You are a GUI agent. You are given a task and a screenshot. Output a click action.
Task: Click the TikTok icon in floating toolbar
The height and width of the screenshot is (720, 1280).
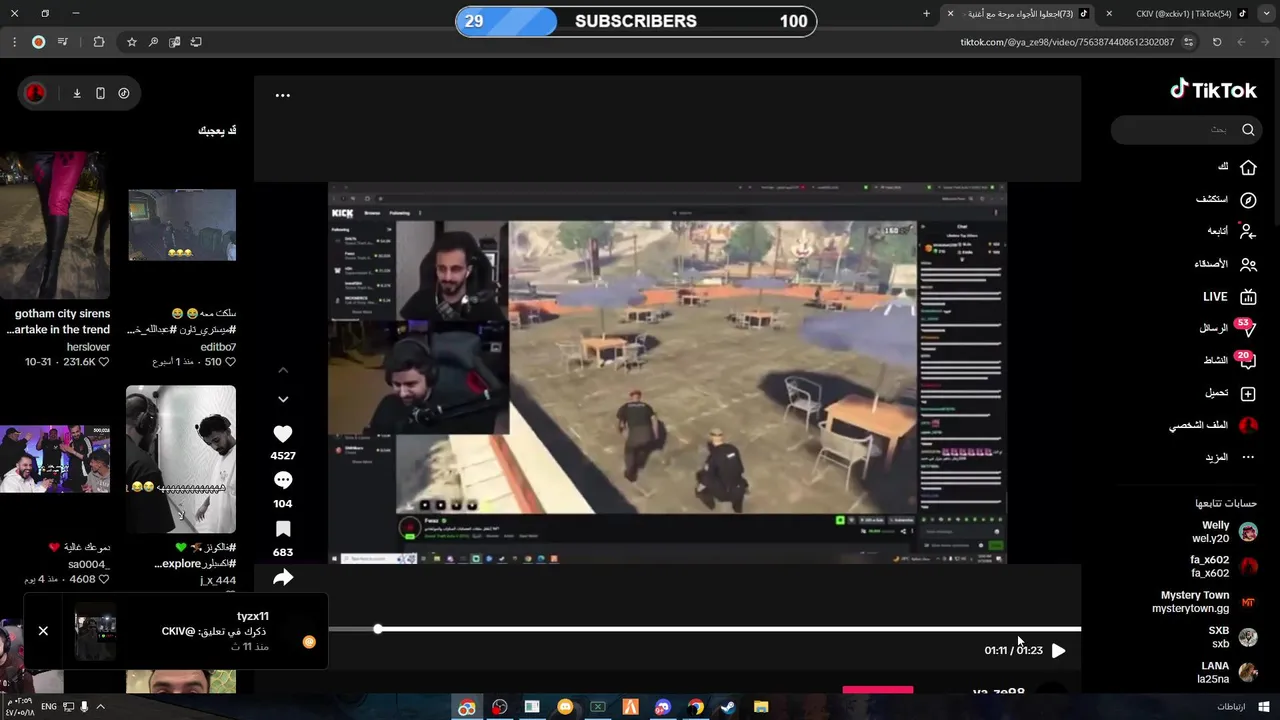pos(124,93)
